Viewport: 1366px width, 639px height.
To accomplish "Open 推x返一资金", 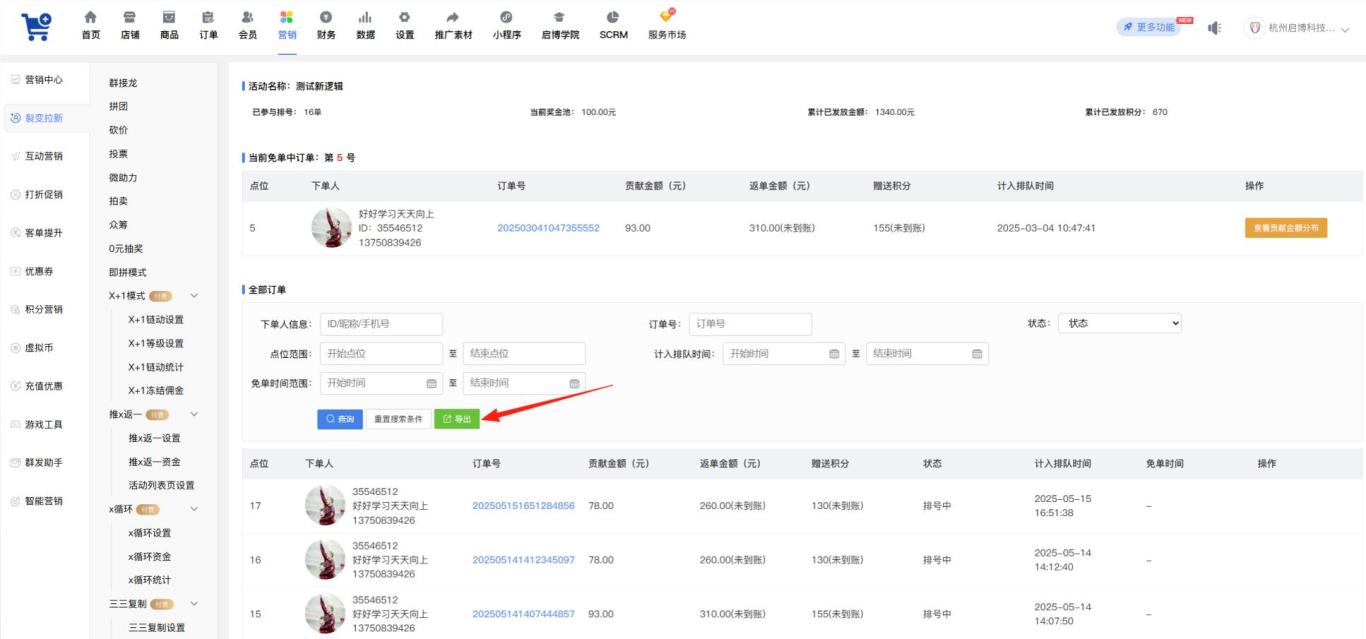I will [154, 462].
